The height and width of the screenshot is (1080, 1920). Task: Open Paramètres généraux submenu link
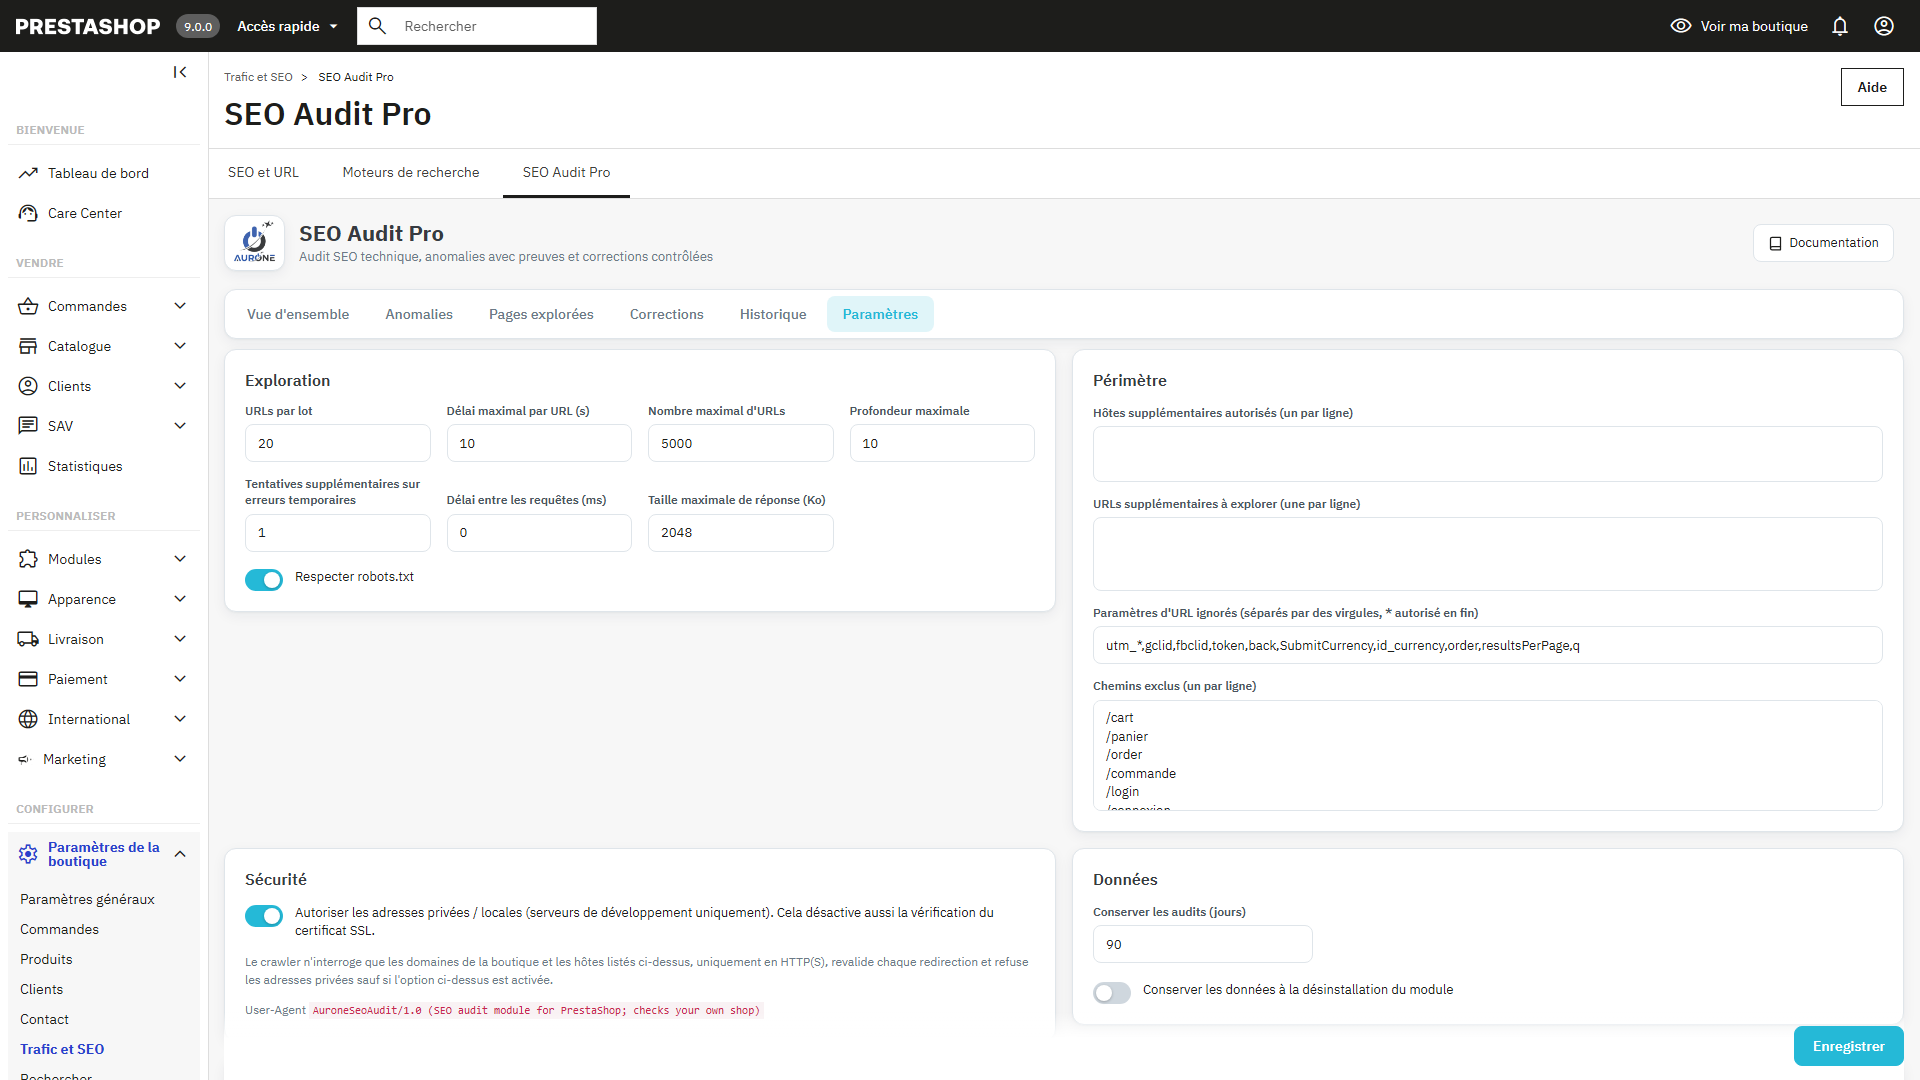[87, 899]
